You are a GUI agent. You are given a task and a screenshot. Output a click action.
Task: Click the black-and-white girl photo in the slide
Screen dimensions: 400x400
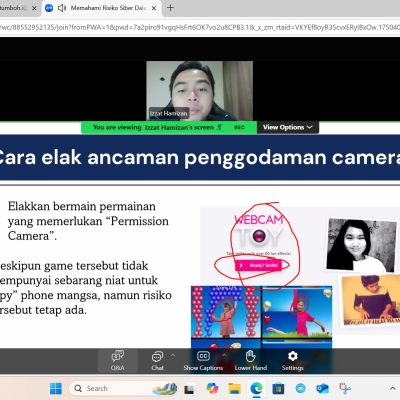pos(362,245)
